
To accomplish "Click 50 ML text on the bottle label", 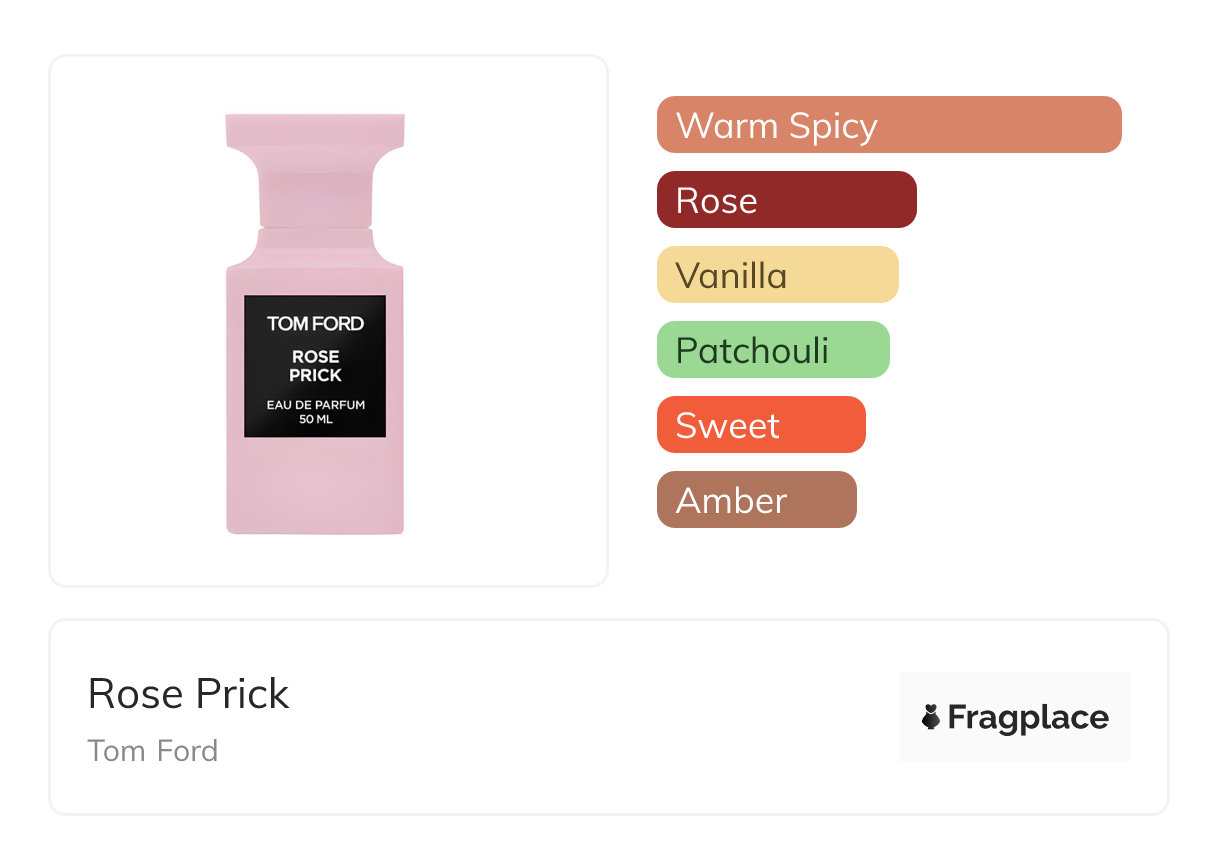I will pyautogui.click(x=315, y=419).
